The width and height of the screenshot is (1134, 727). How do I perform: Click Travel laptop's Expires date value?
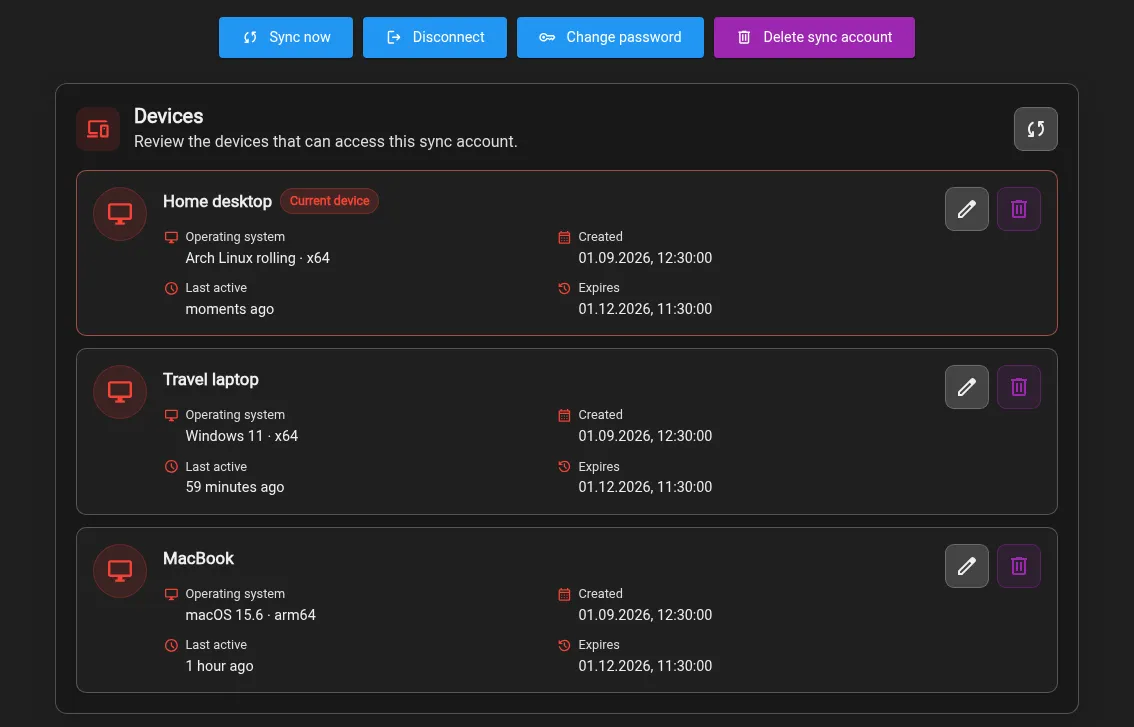(645, 487)
